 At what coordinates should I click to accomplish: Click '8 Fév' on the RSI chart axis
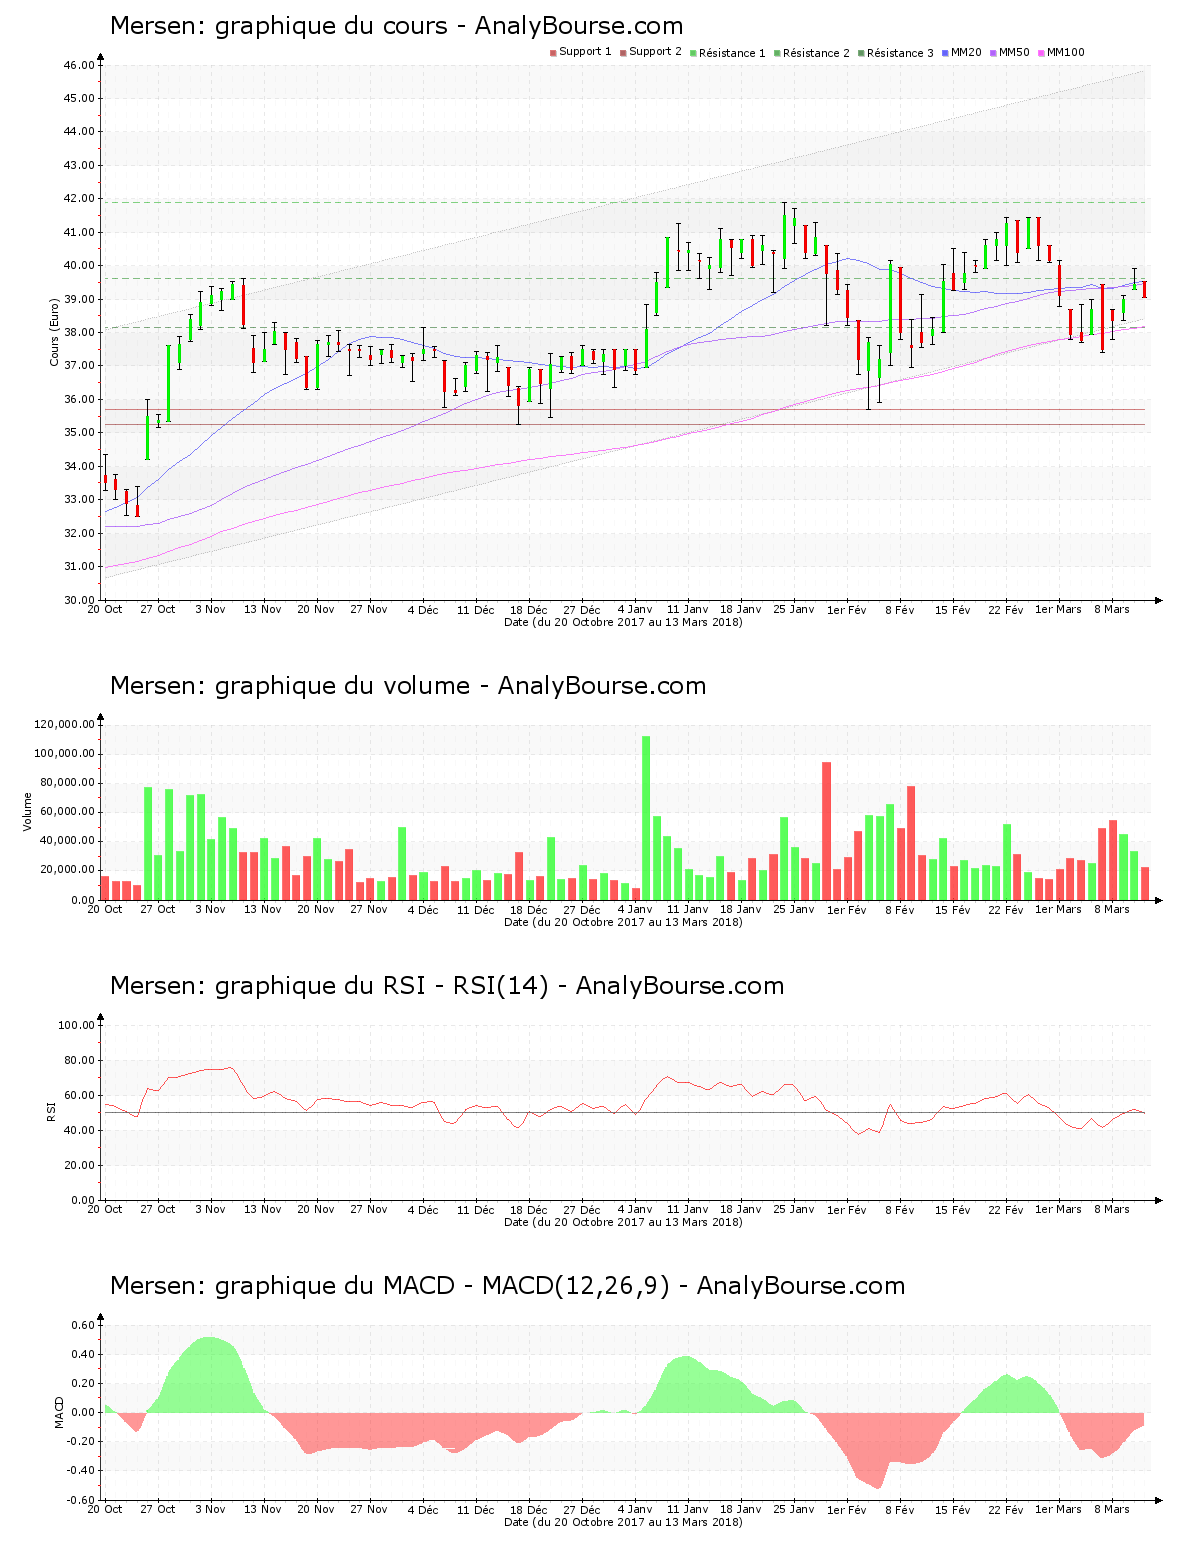click(x=900, y=1209)
